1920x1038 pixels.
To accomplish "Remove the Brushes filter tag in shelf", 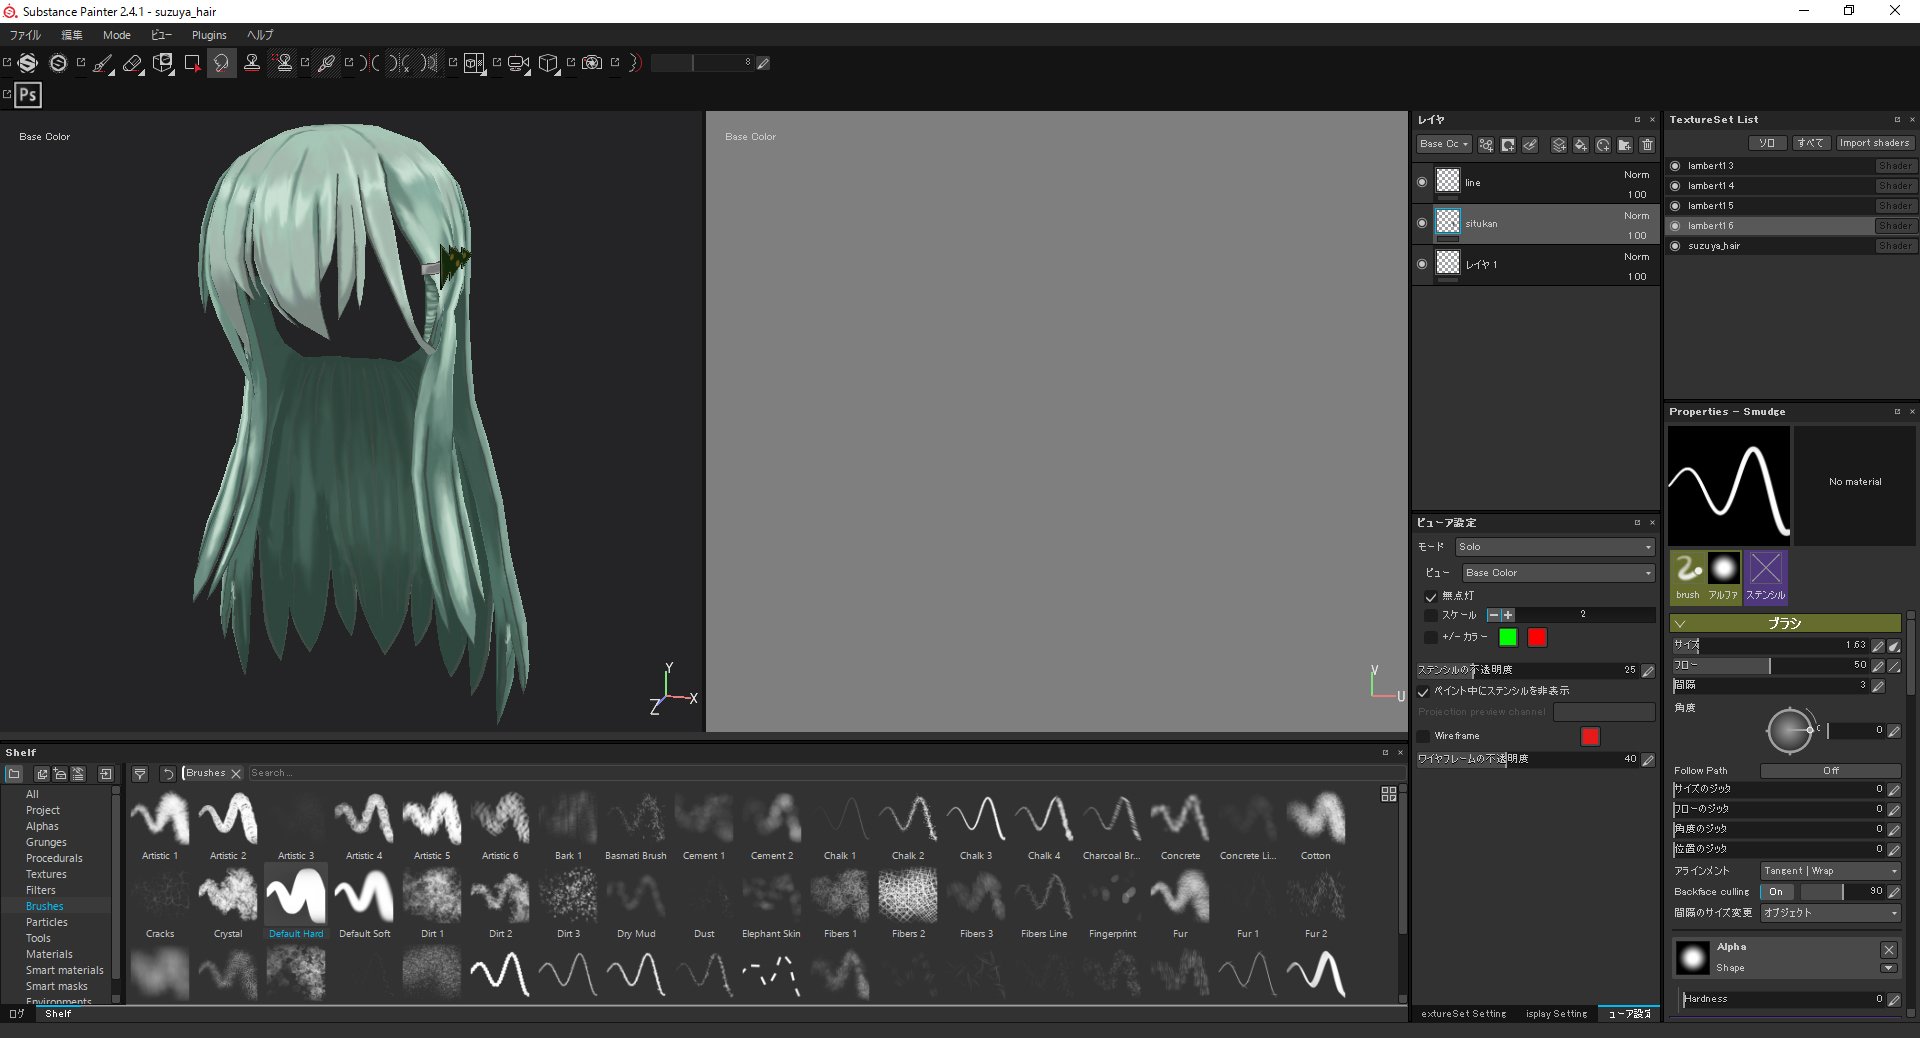I will (236, 774).
